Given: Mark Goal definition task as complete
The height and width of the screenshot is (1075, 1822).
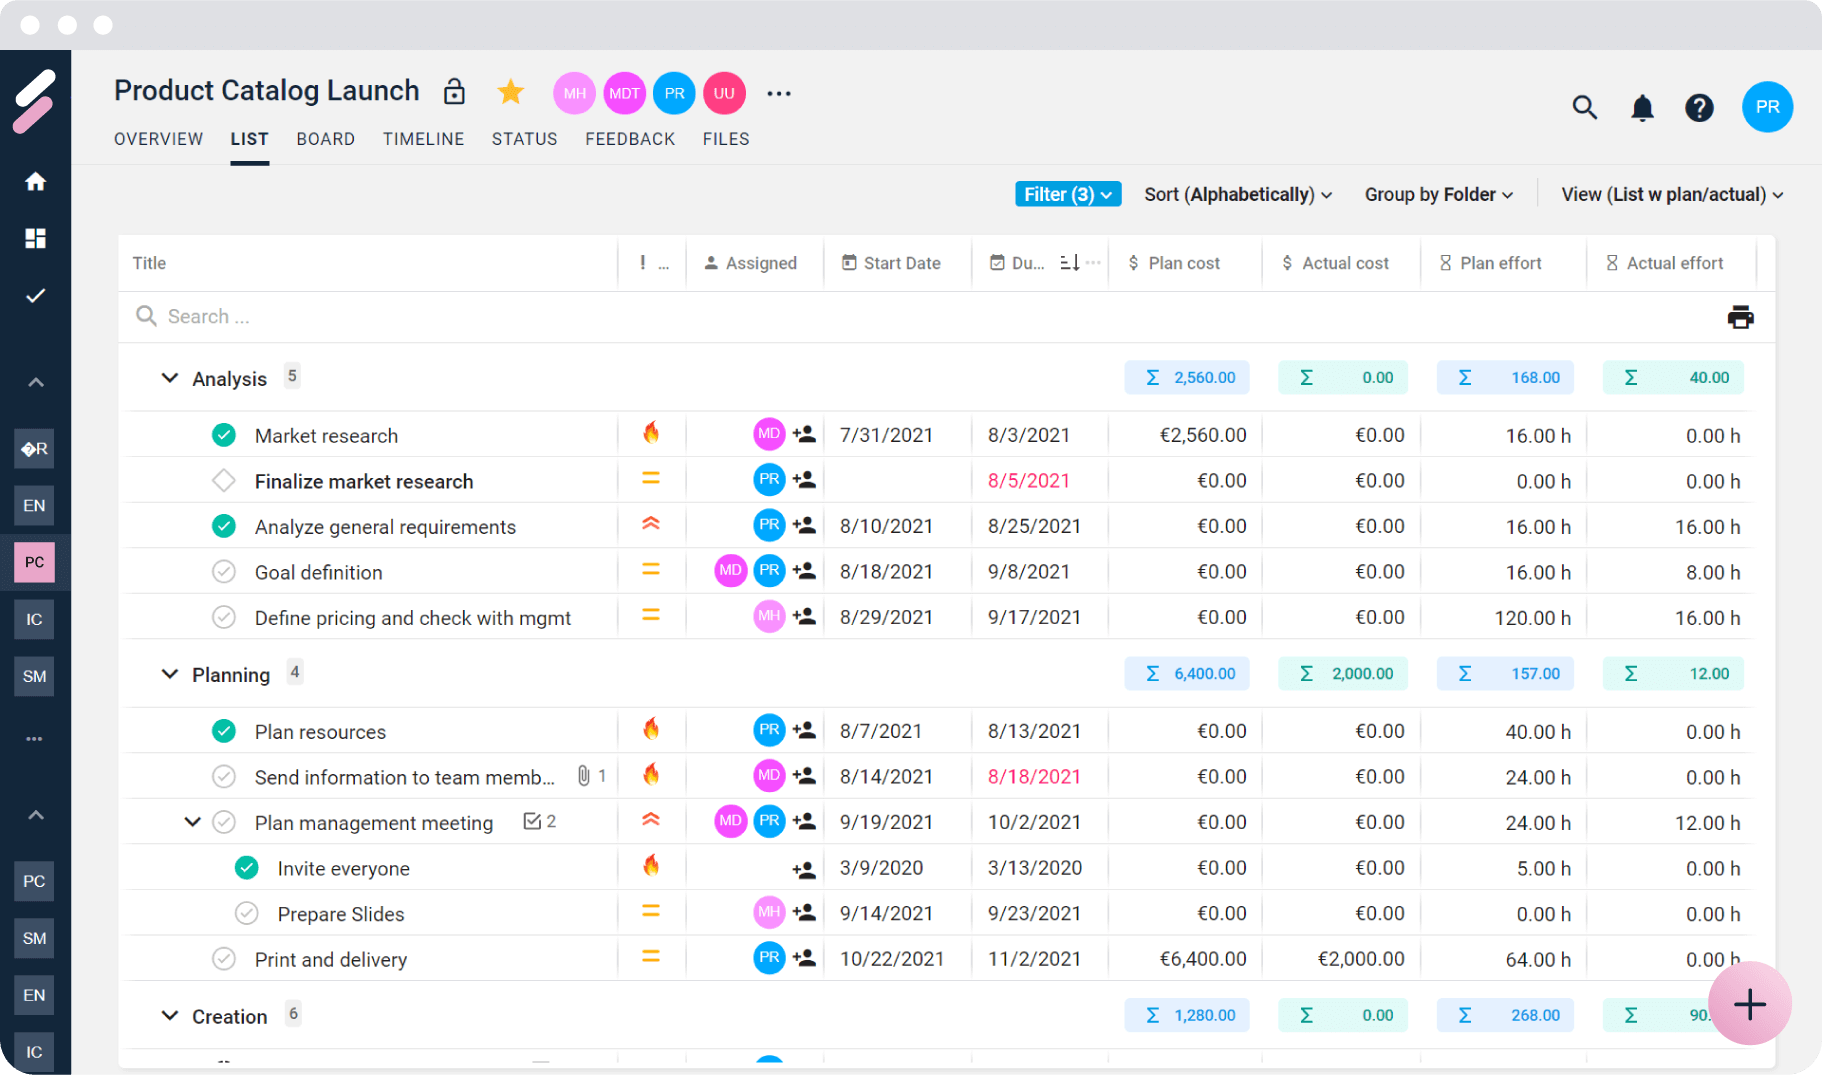Looking at the screenshot, I should pyautogui.click(x=224, y=572).
